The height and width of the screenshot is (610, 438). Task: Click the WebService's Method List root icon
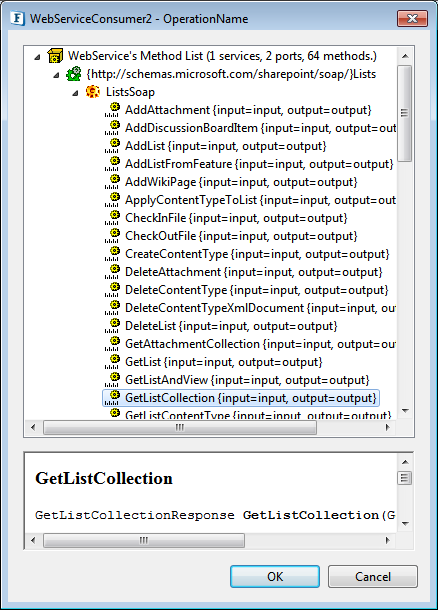[x=55, y=56]
